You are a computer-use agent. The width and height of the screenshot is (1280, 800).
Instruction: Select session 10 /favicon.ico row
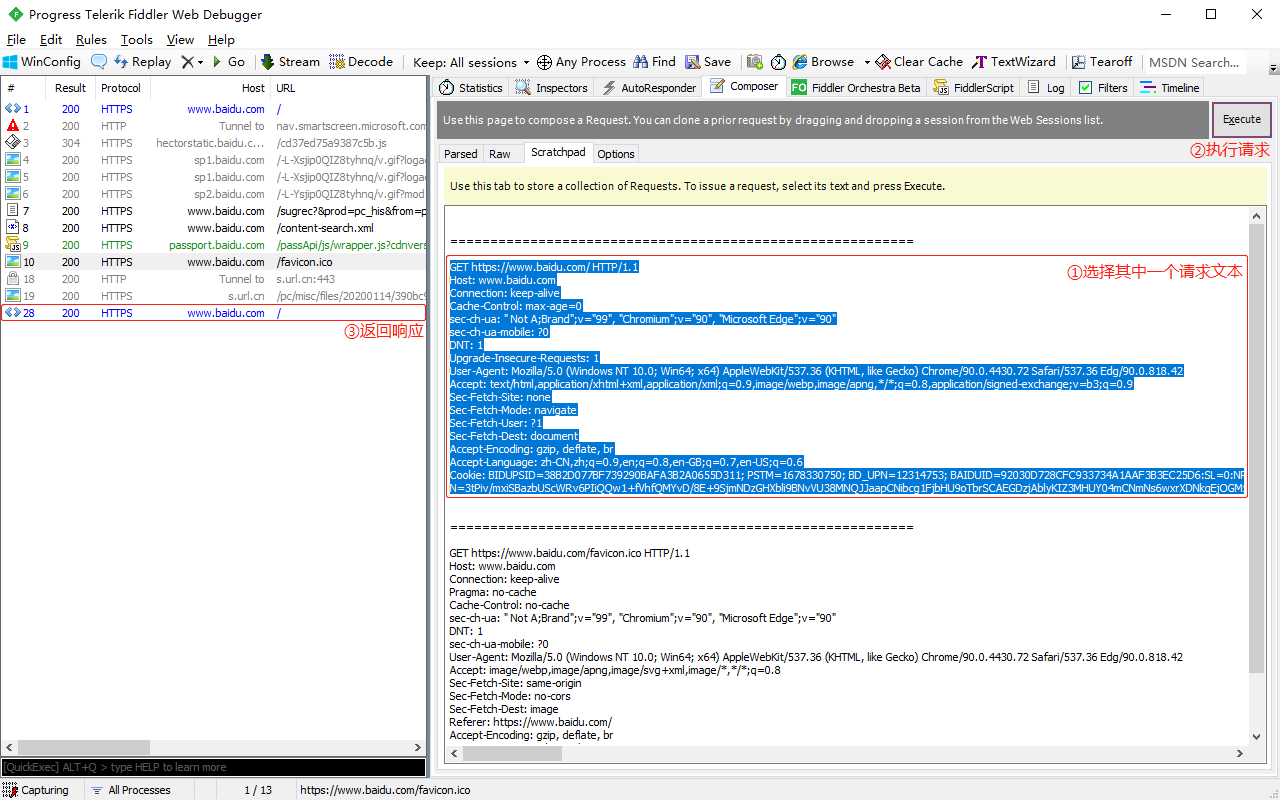click(214, 262)
